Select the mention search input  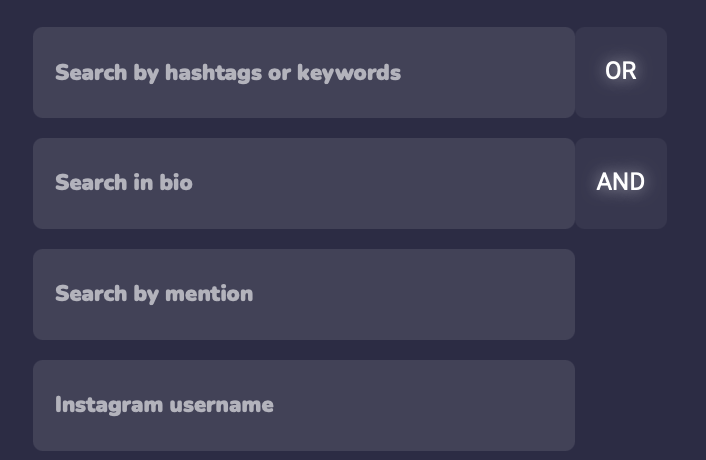click(x=303, y=294)
